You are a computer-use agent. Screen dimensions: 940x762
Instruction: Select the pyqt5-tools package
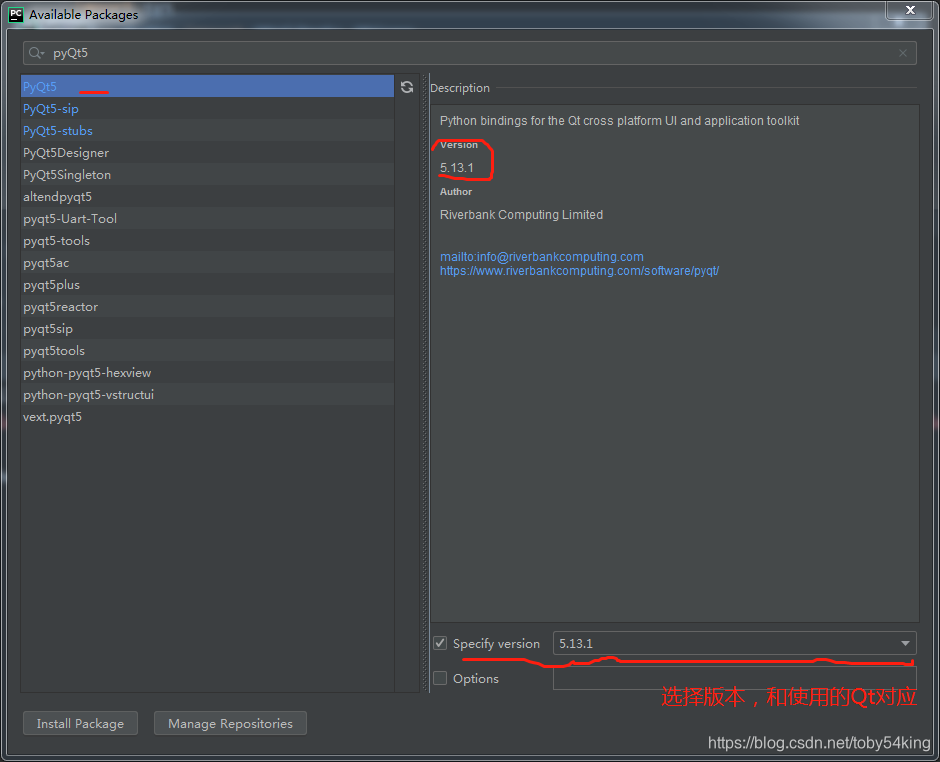(x=207, y=240)
